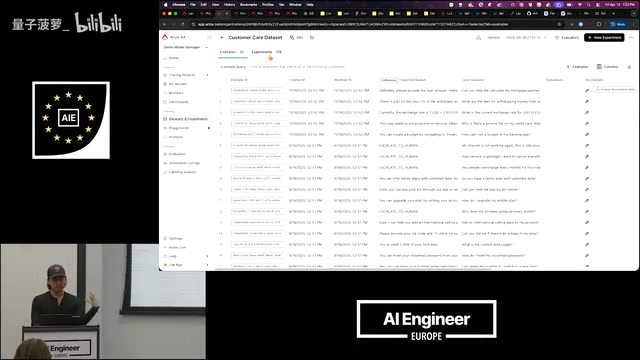This screenshot has width=640, height=360.
Task: Click the Evaluators button in header
Action: click(567, 38)
